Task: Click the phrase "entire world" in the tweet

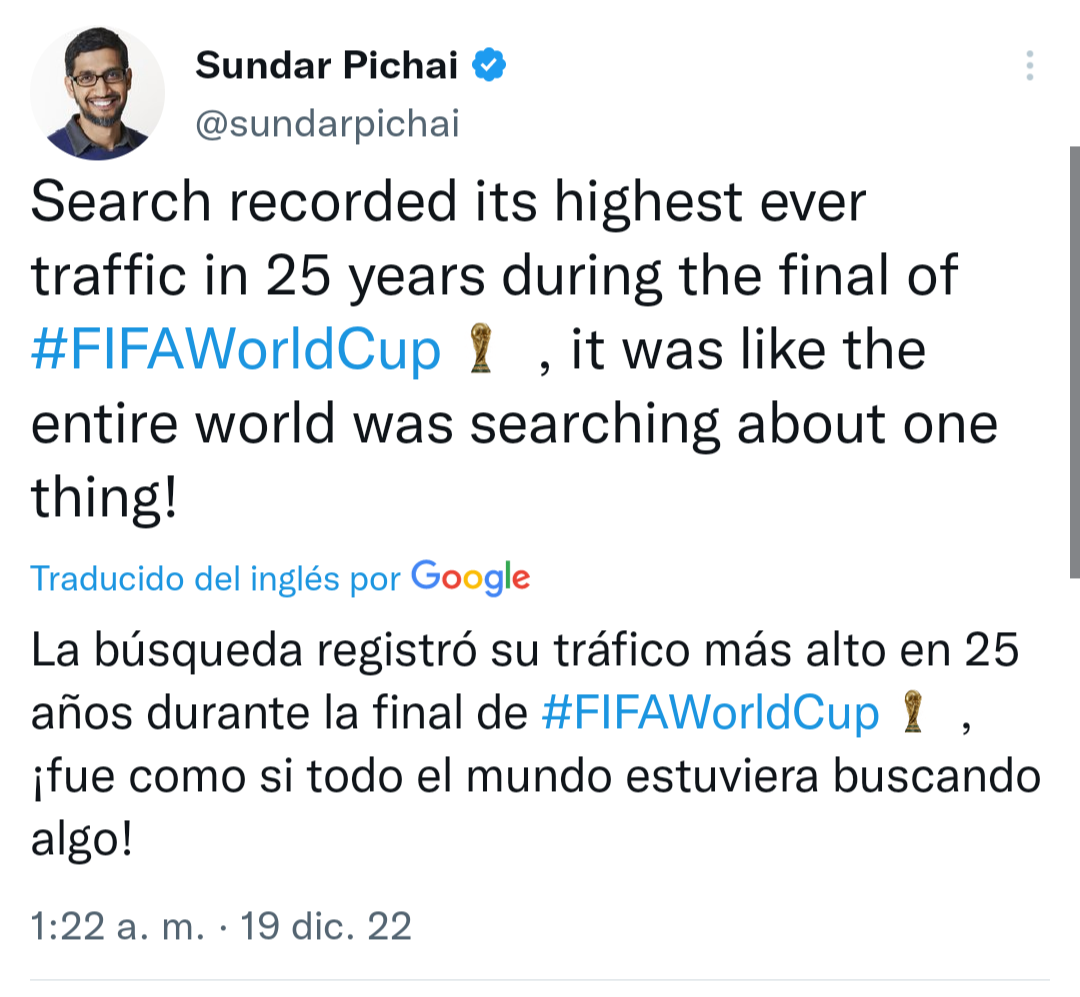Action: pos(183,424)
